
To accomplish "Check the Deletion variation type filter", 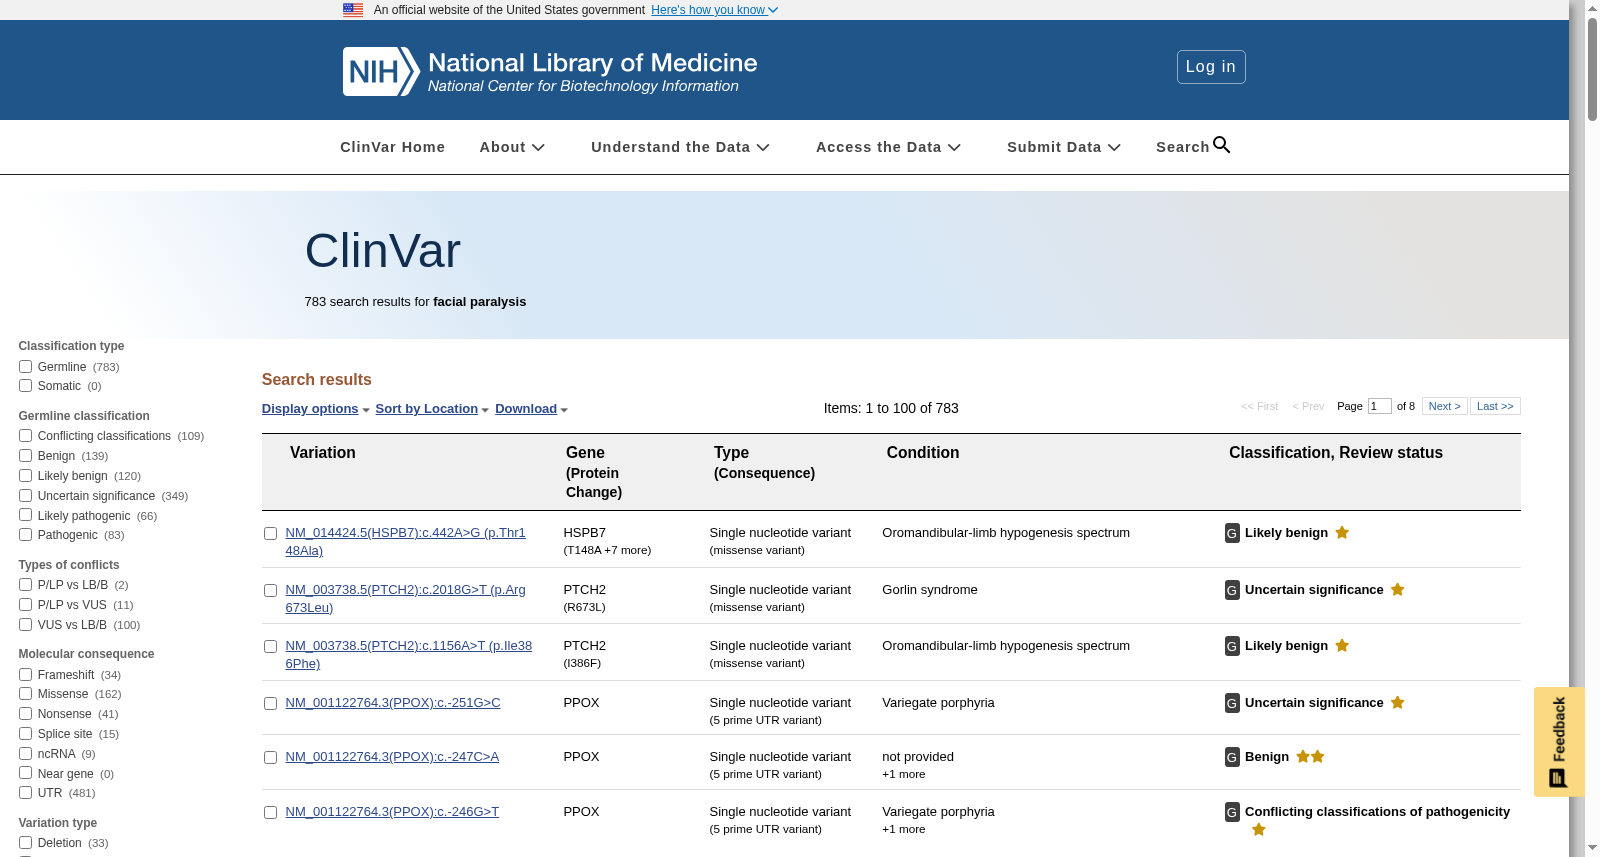I will 25,843.
